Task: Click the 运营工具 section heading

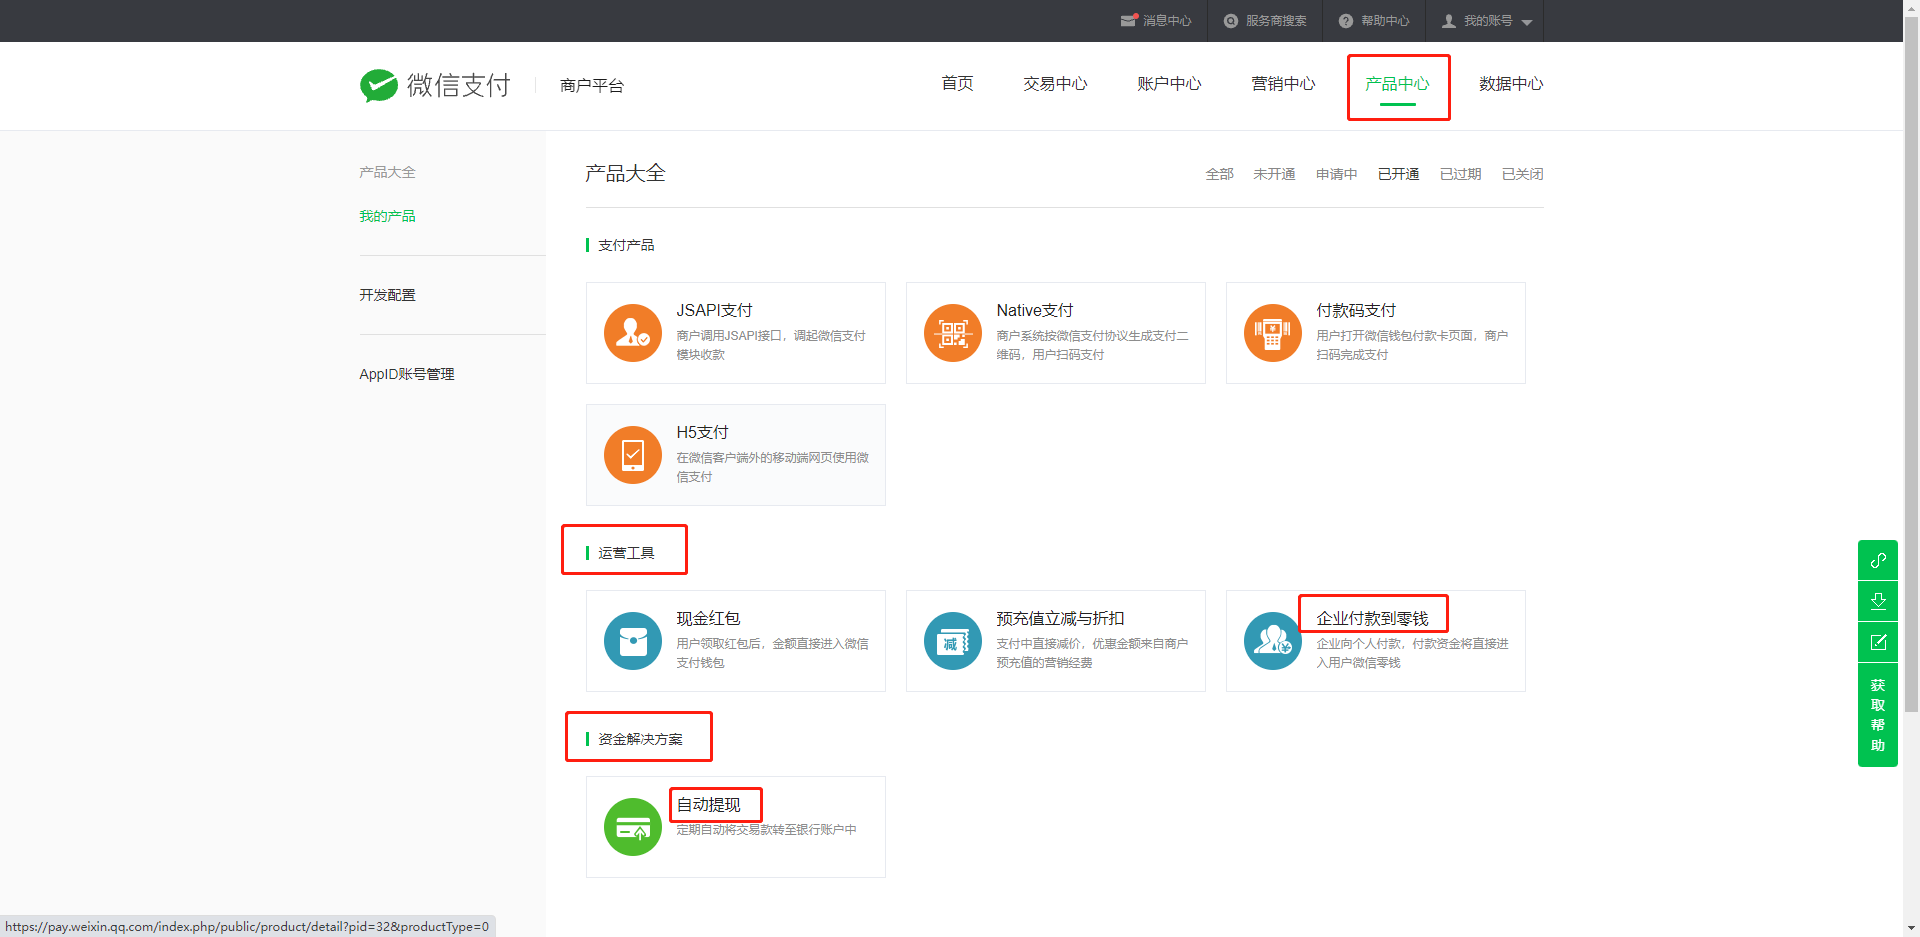Action: tap(626, 553)
